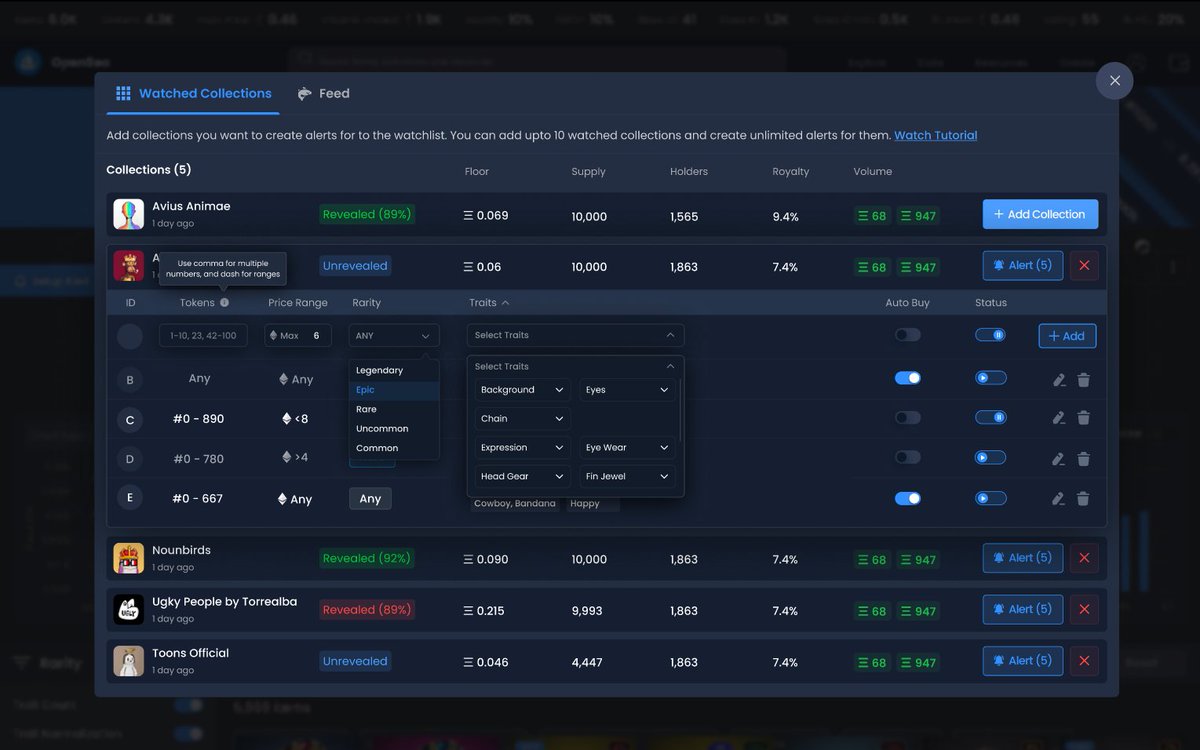Open the Watch Tutorial link
Screen dimensions: 1200x750
pos(935,135)
